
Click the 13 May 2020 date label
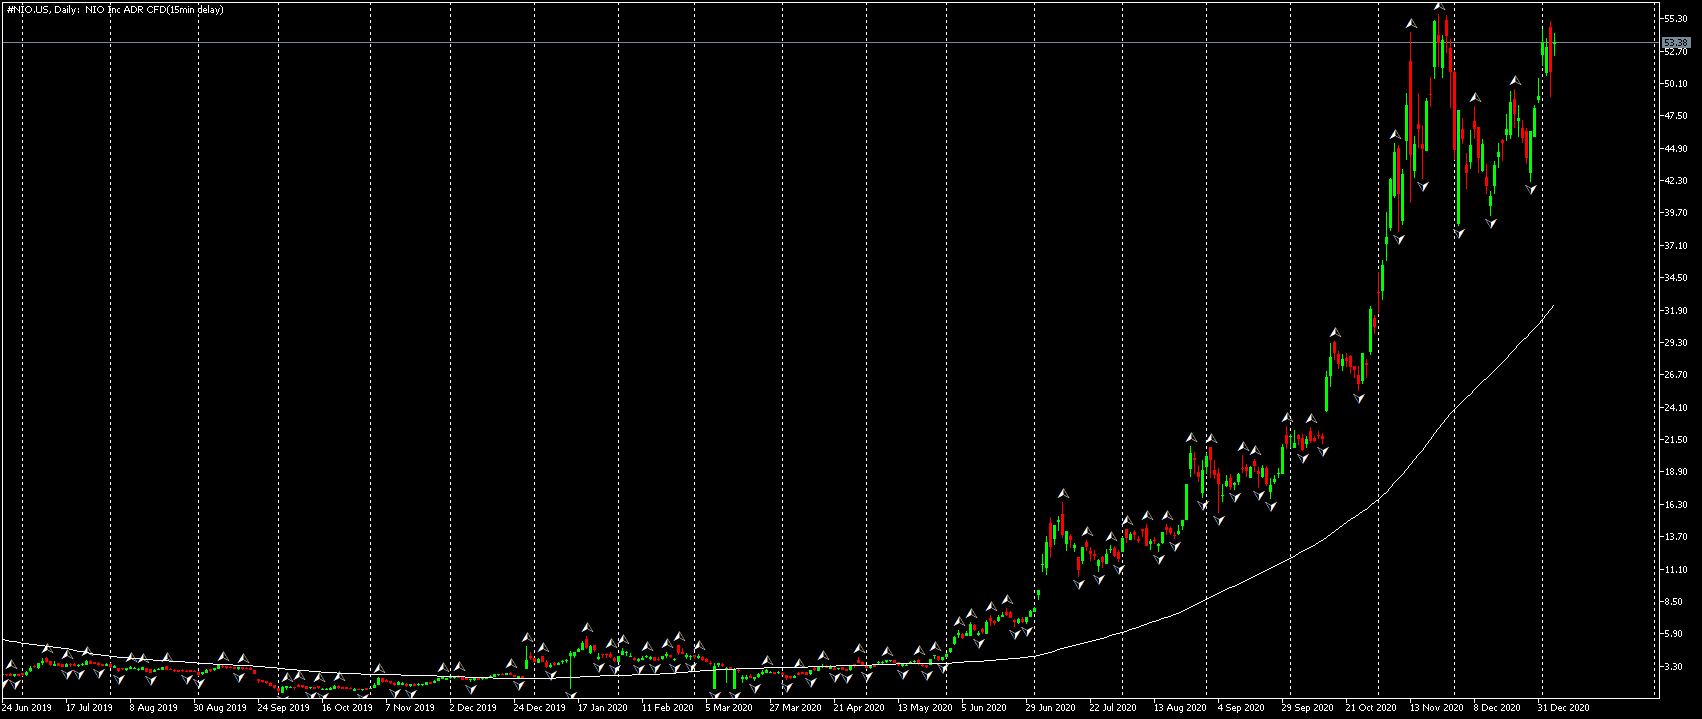tap(925, 708)
